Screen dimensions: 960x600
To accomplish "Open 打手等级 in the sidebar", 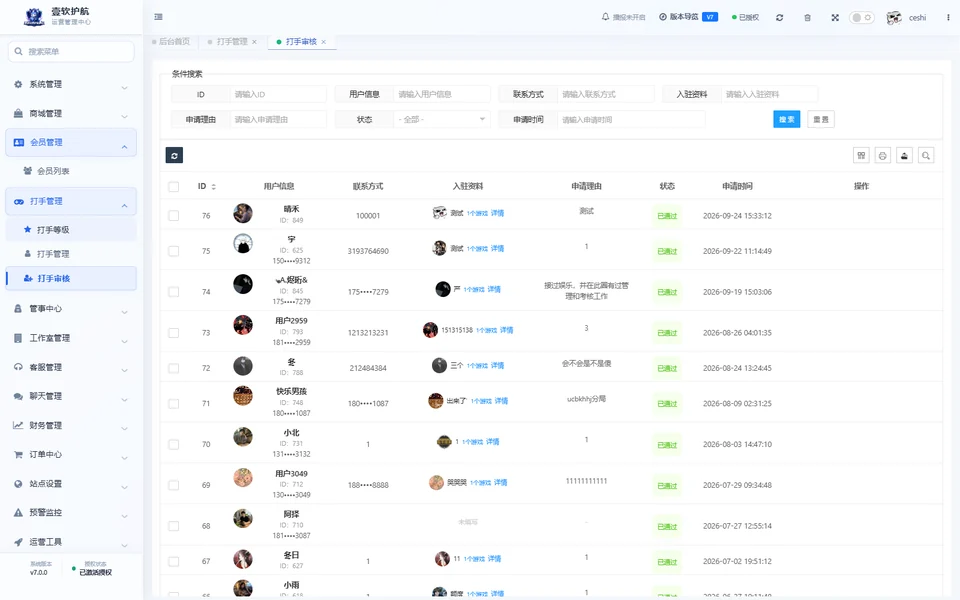I will coord(71,230).
